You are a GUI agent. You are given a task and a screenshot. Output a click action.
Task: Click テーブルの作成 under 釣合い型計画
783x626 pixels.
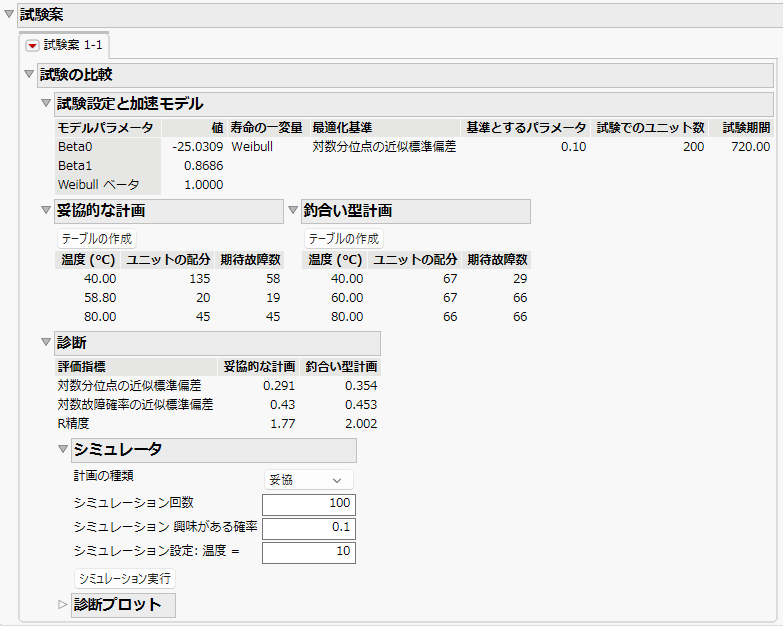(344, 239)
